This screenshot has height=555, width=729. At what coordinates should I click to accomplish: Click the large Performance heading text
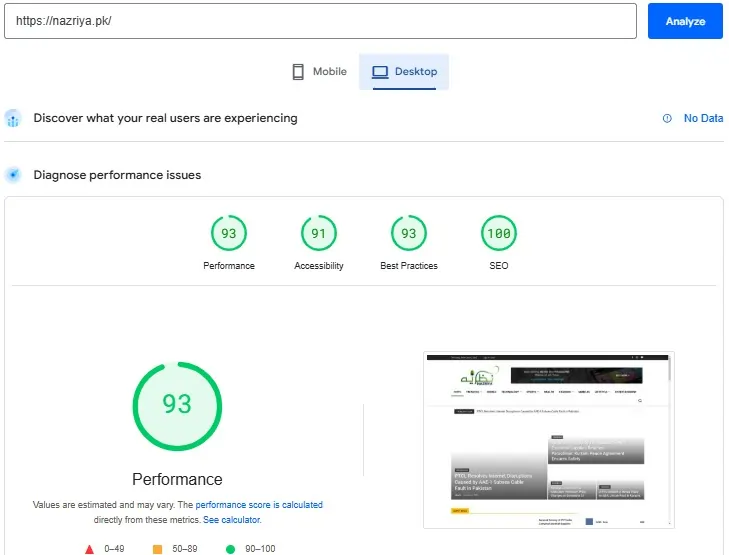177,479
